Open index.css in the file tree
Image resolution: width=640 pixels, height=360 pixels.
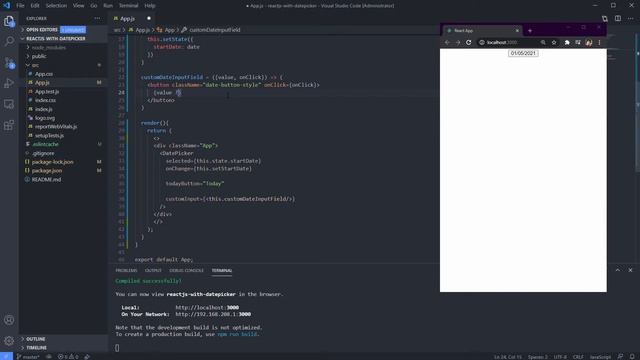pyautogui.click(x=45, y=100)
